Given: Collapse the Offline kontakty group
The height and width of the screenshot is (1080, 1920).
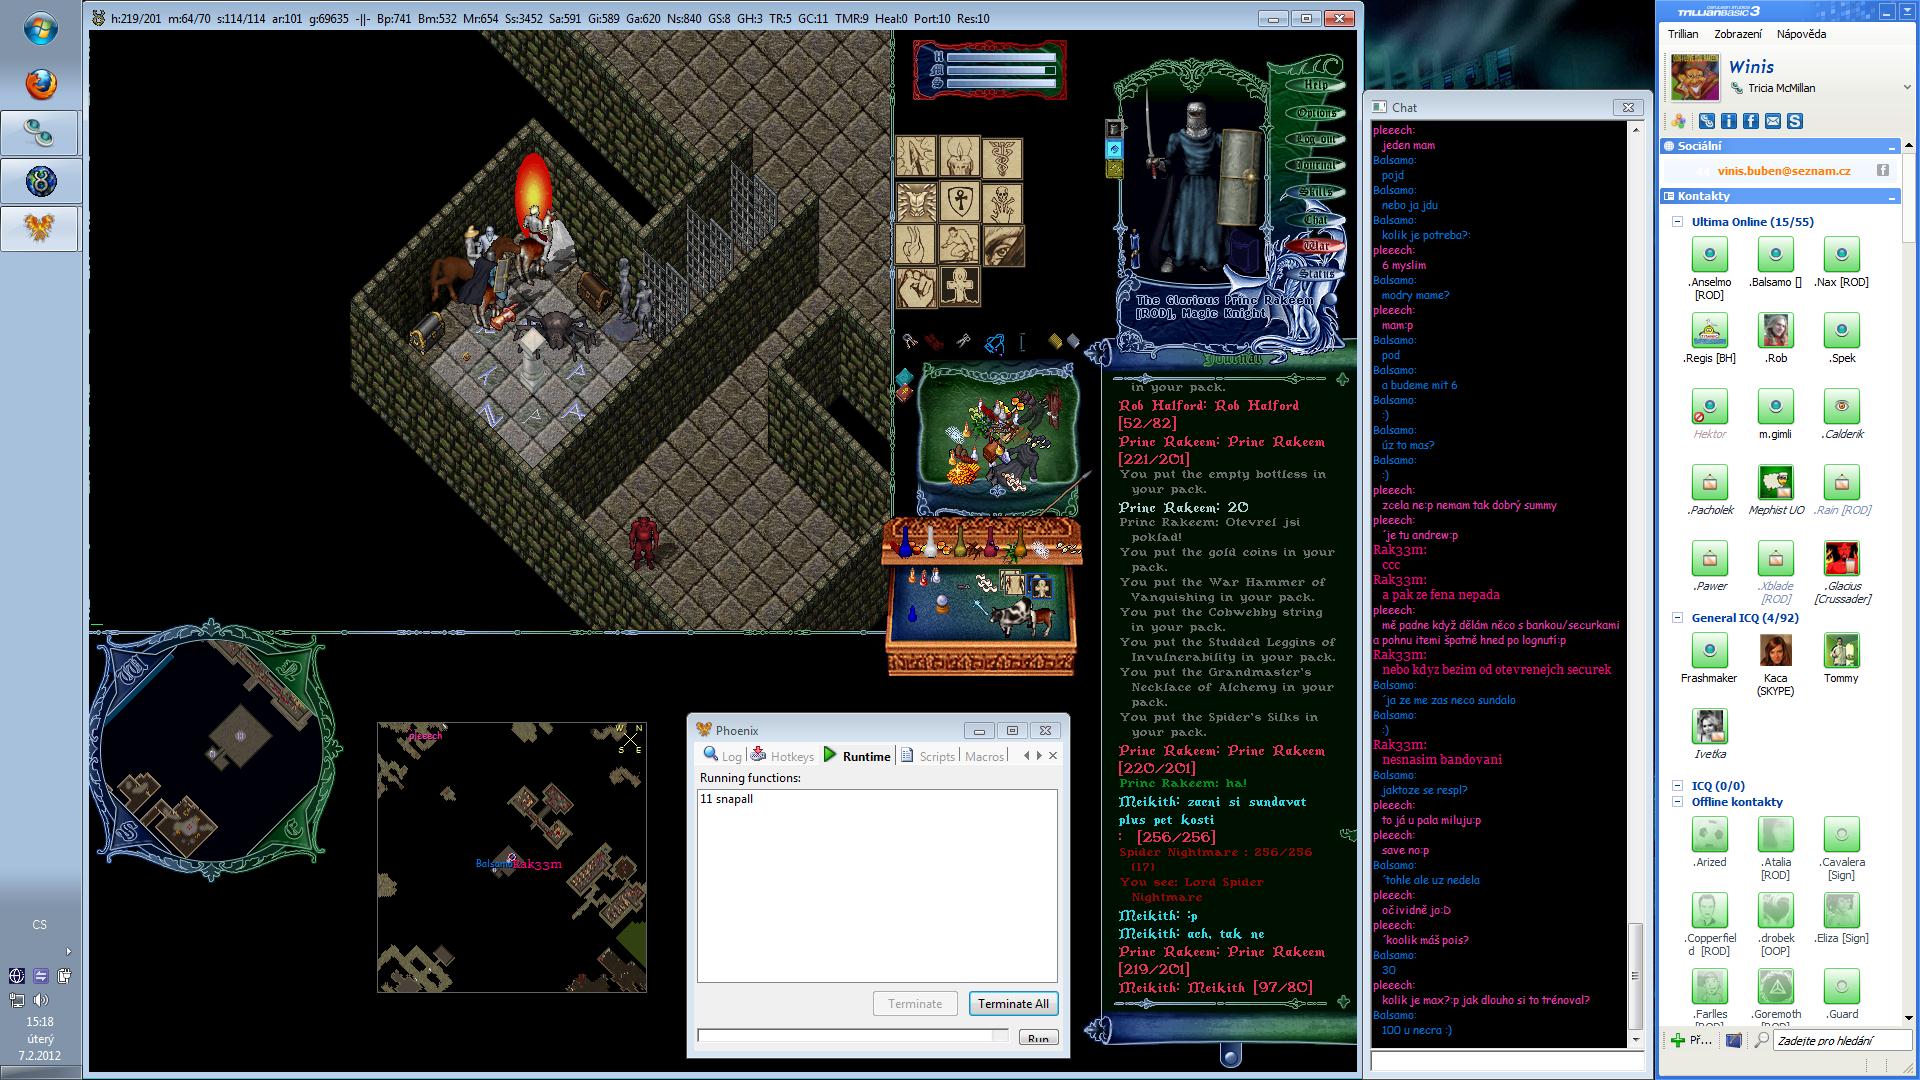Looking at the screenshot, I should (1678, 802).
